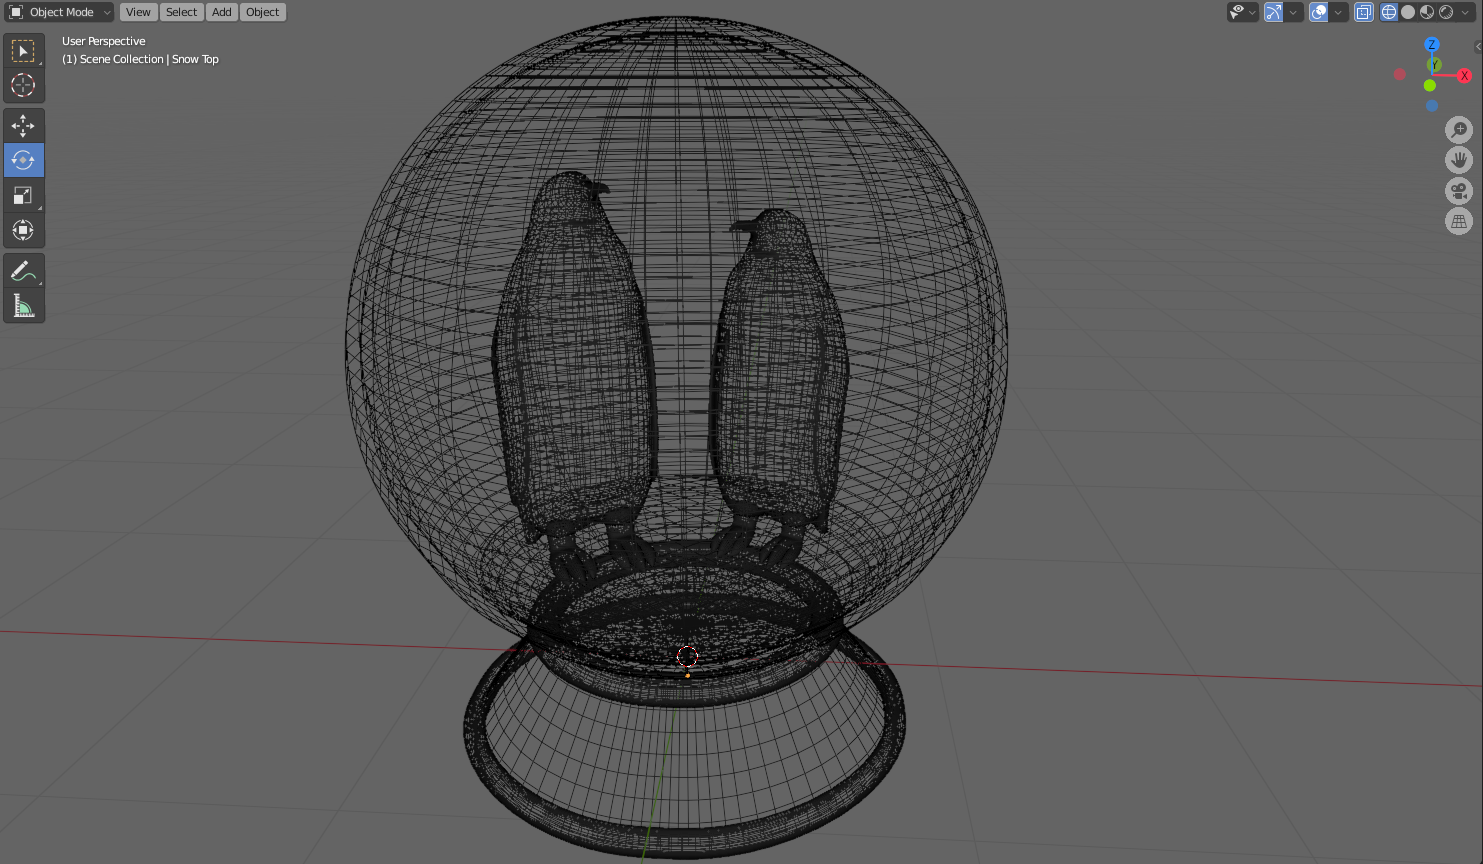Click the 'Scene Collection | Snow Top' text

click(x=149, y=59)
